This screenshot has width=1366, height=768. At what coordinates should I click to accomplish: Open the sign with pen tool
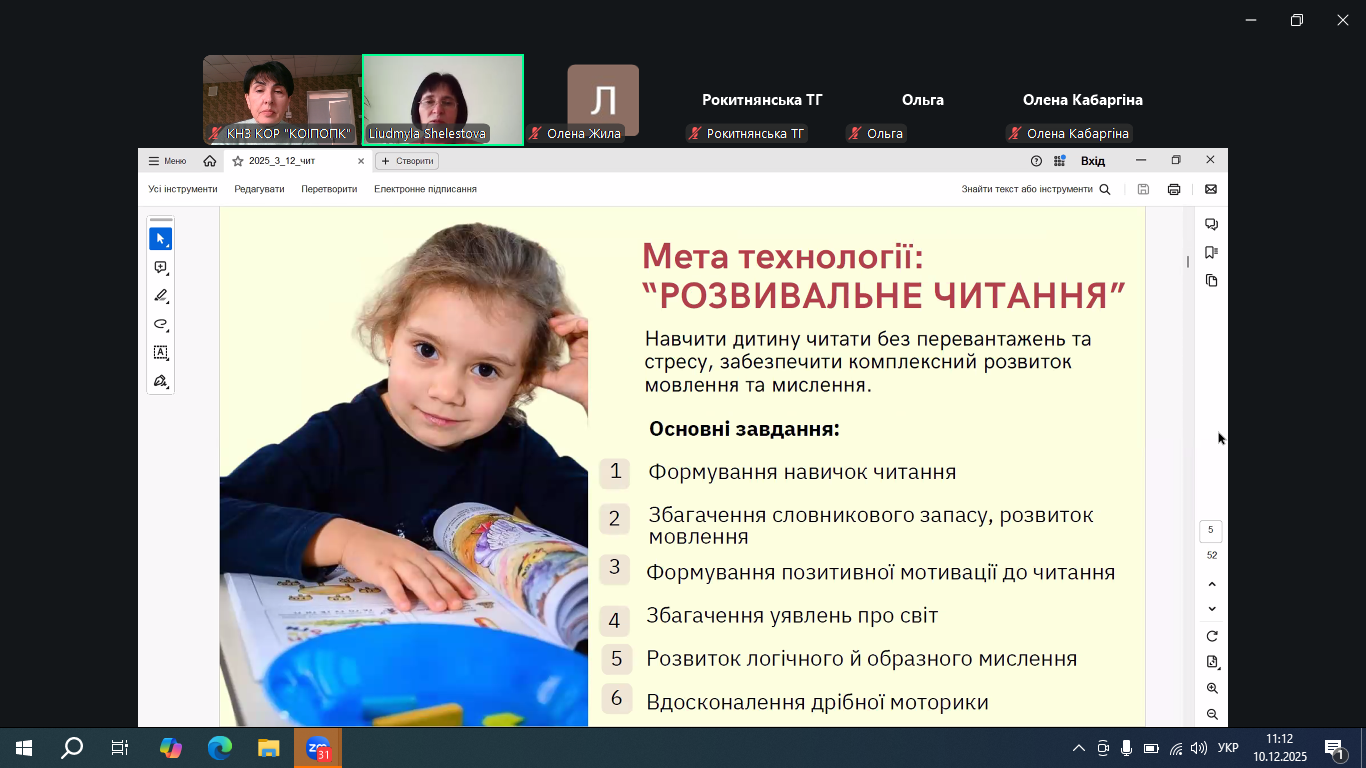[160, 381]
